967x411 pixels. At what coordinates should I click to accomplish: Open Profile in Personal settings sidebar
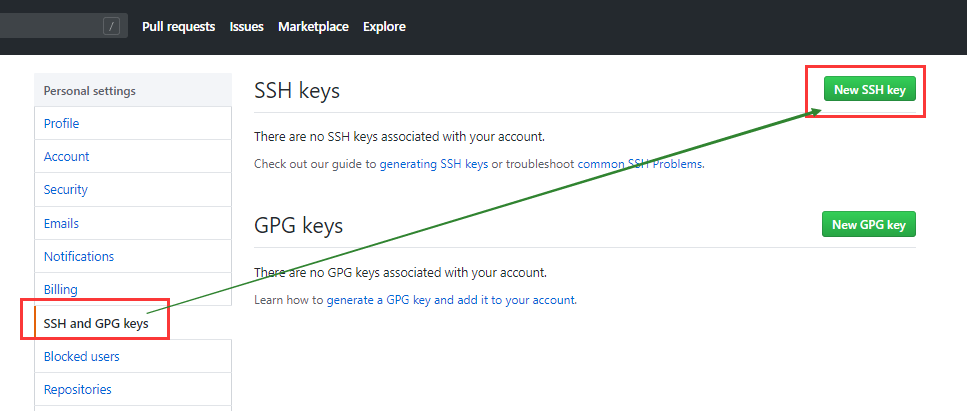coord(62,124)
